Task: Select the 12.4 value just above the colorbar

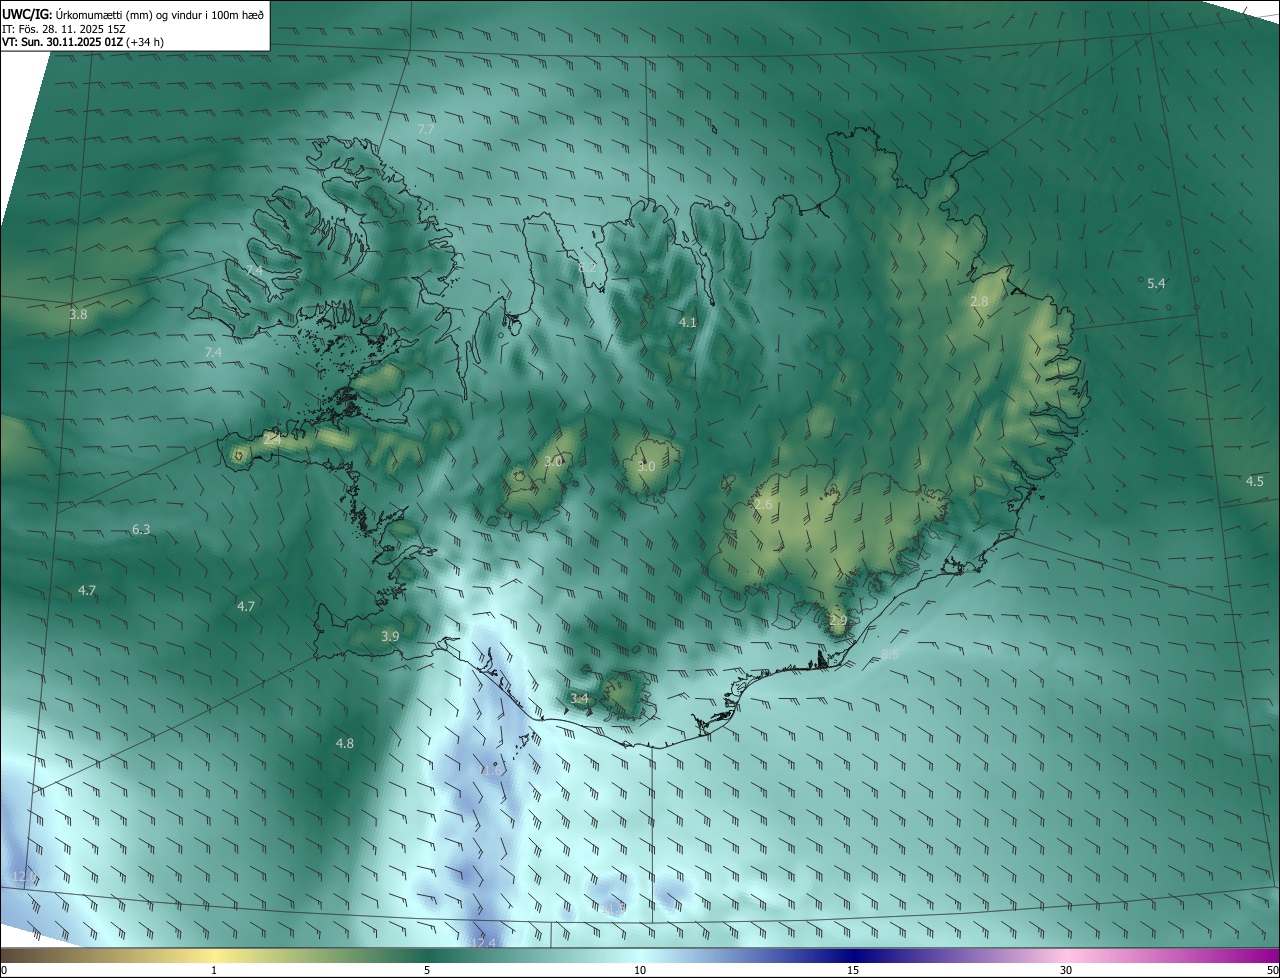Action: 483,942
